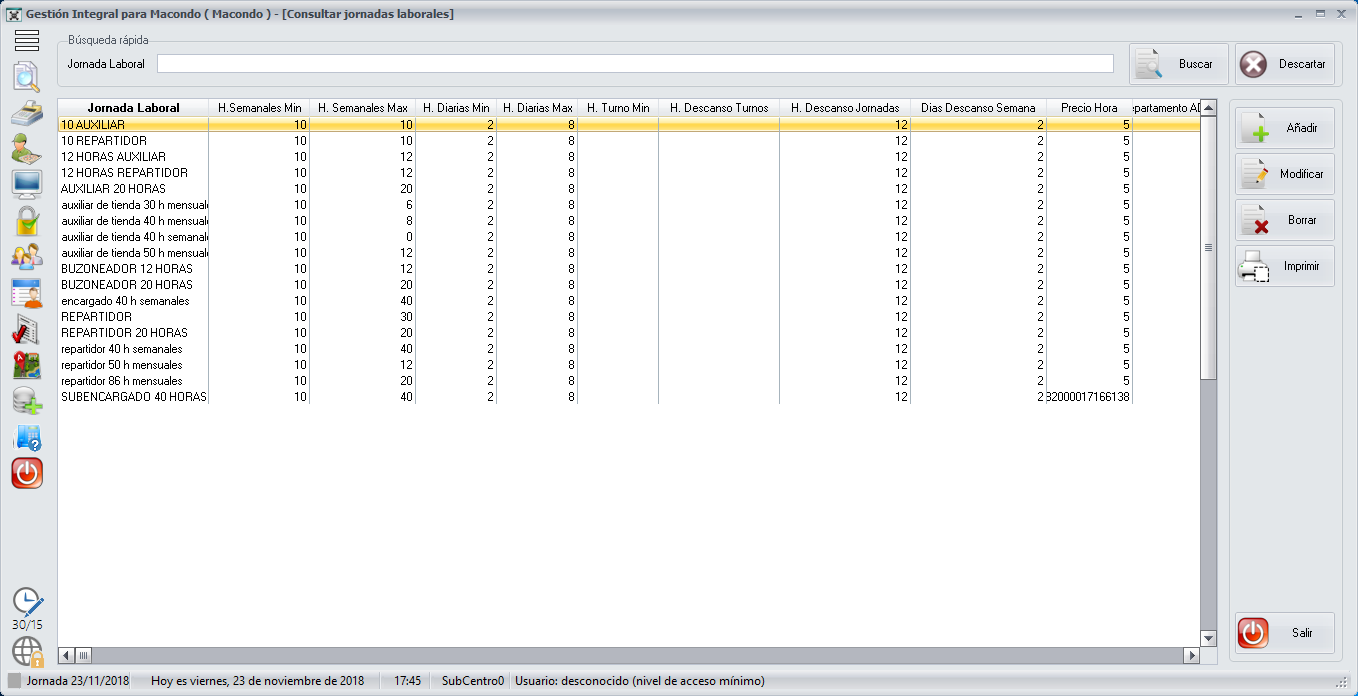Click the database with green plus icon
The width and height of the screenshot is (1358, 696).
(27, 401)
